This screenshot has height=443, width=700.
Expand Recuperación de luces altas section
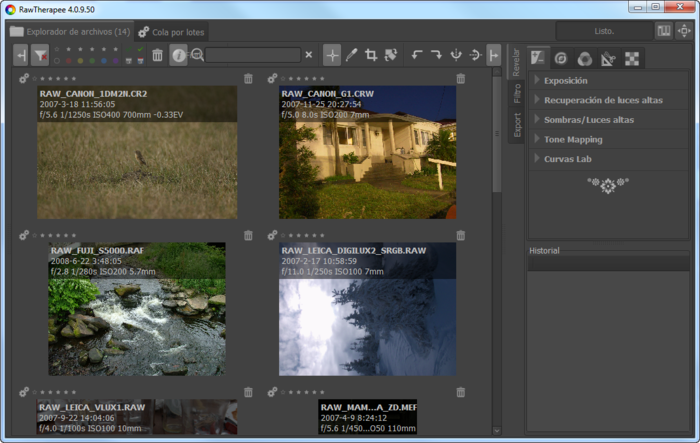pyautogui.click(x=608, y=100)
